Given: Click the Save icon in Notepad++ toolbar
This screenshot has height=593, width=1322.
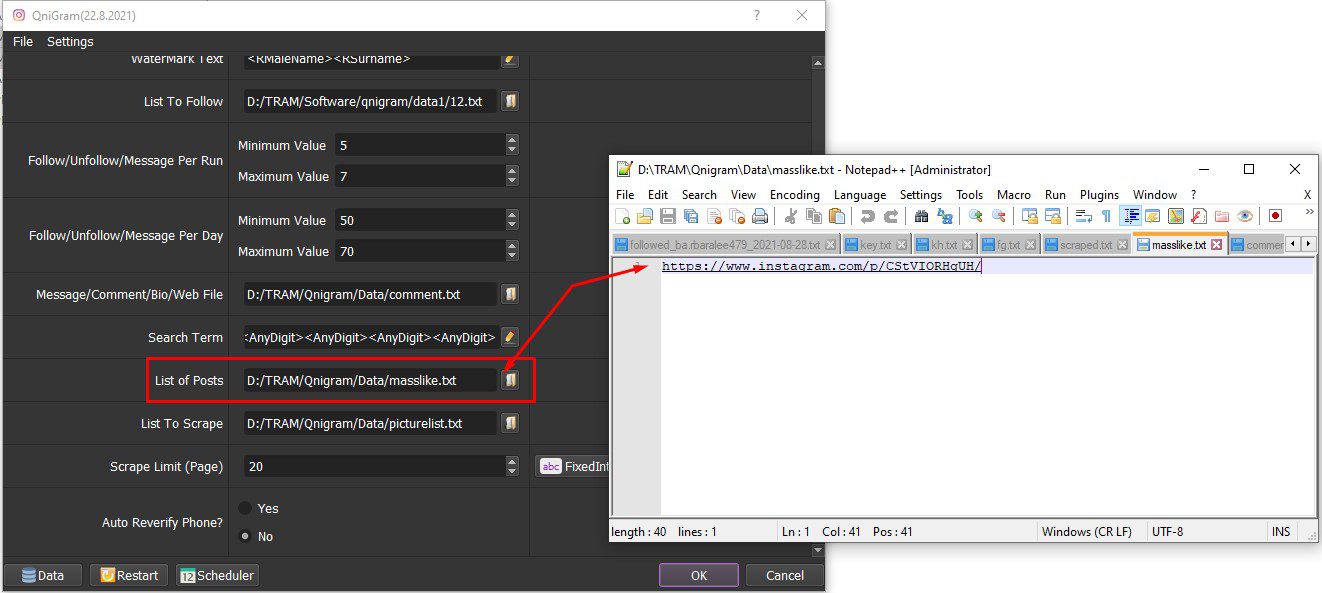Looking at the screenshot, I should [x=668, y=216].
